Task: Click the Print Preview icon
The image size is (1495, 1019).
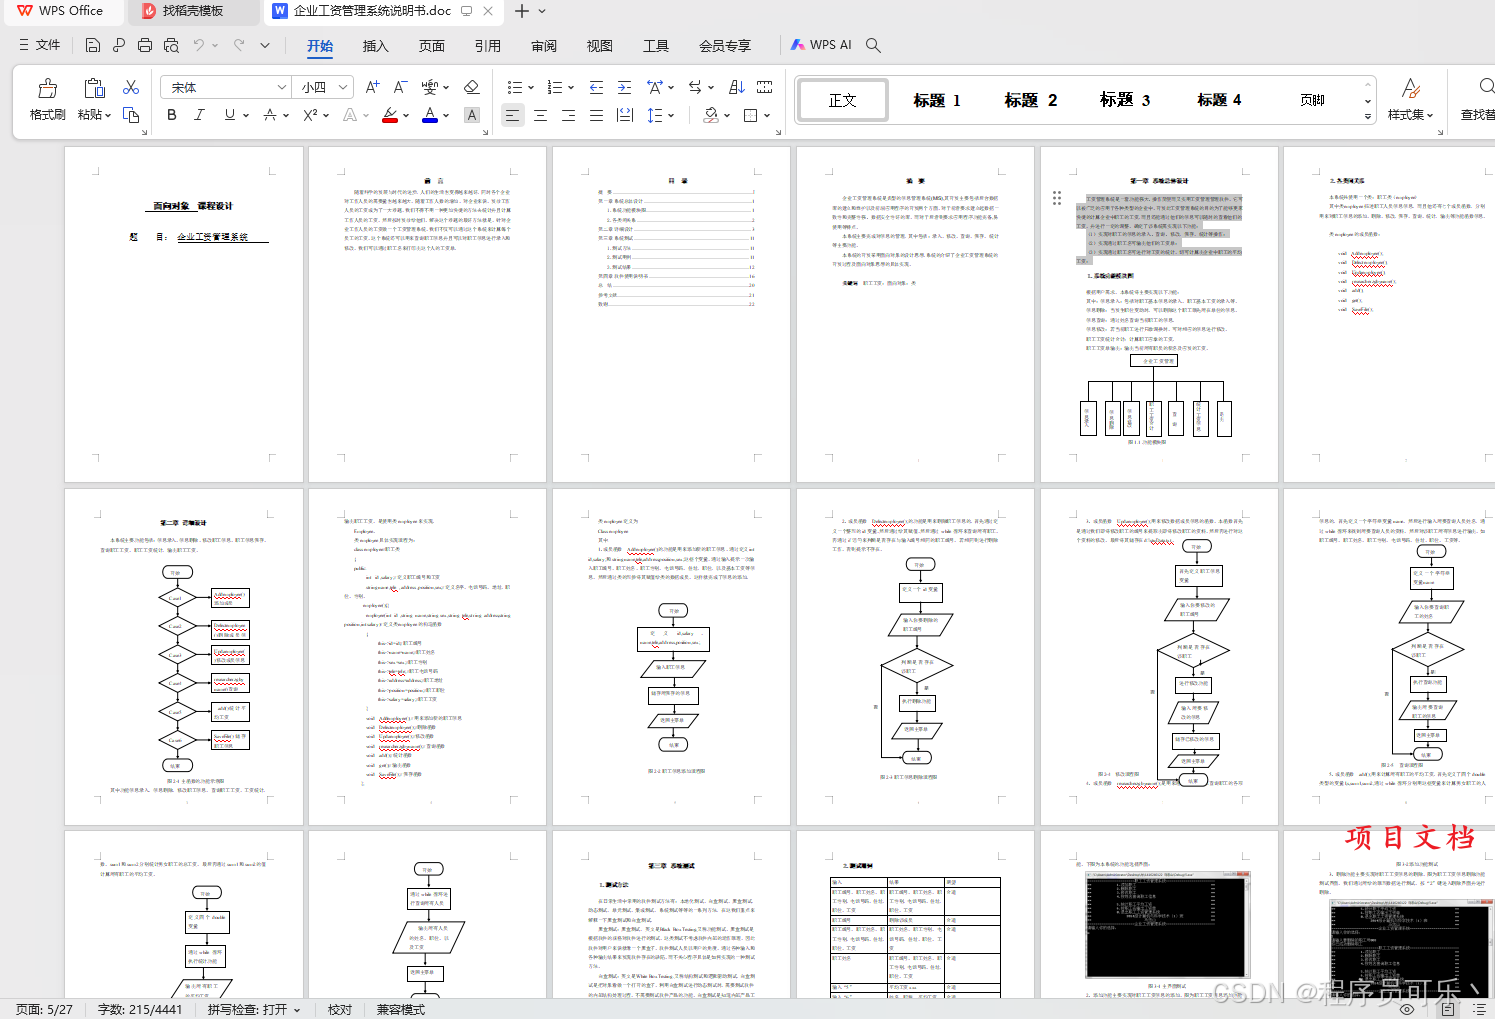Action: 171,45
